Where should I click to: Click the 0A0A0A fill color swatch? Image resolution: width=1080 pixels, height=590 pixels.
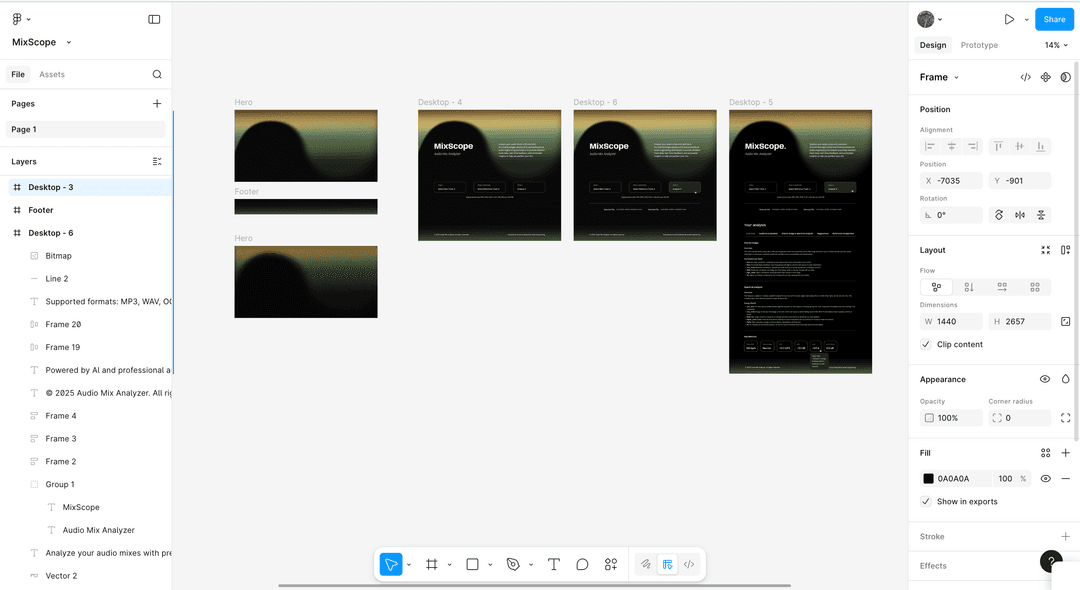(x=928, y=478)
